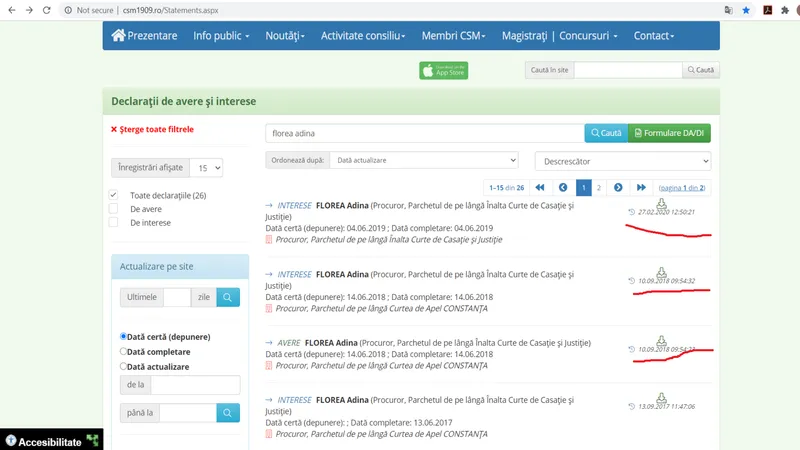Open the 'Ordonează după' sort dropdown
Image resolution: width=800 pixels, height=450 pixels.
pyautogui.click(x=424, y=160)
